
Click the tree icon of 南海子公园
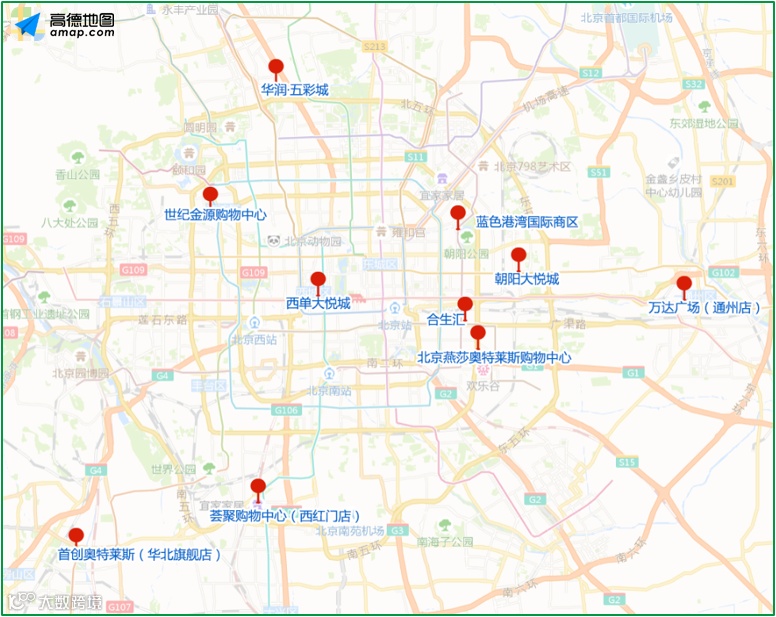[x=444, y=525]
